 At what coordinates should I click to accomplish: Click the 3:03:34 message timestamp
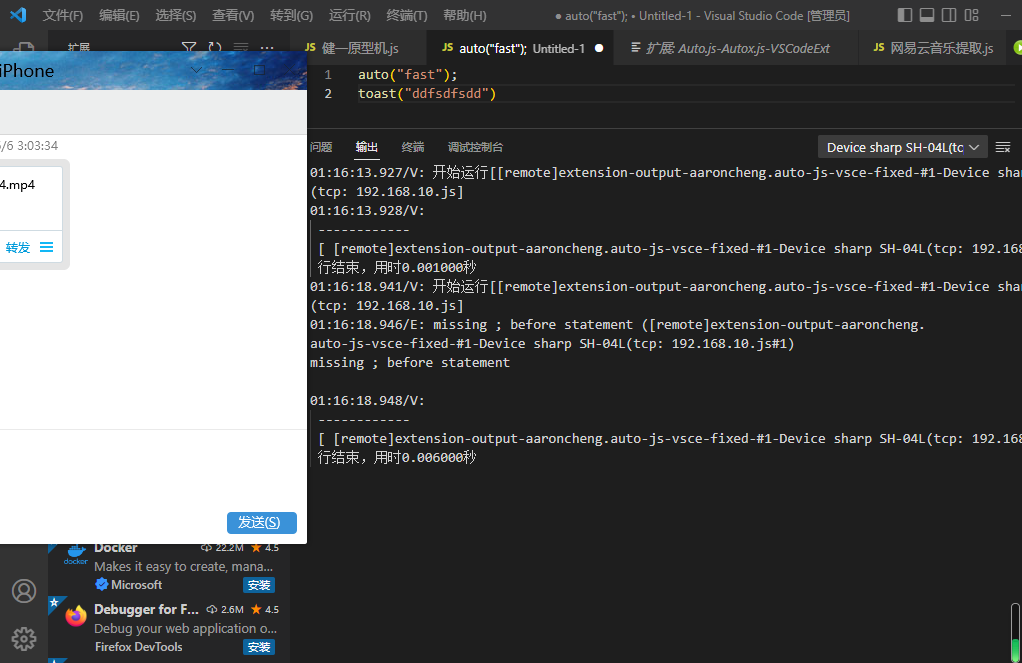point(37,145)
